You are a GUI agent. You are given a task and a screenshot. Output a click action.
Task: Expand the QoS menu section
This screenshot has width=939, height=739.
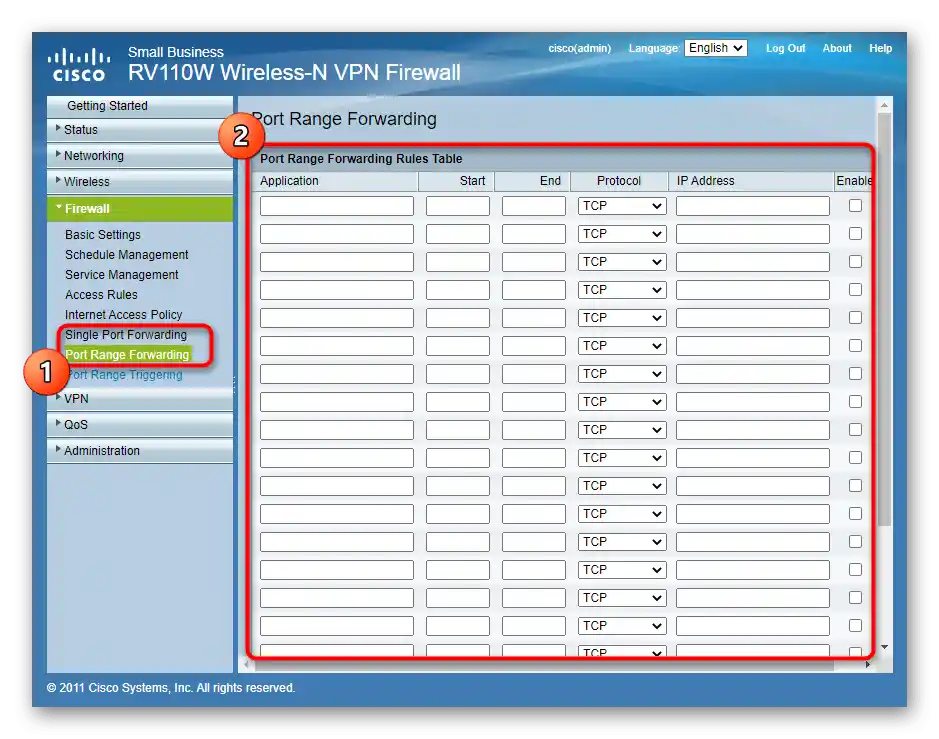coord(140,425)
